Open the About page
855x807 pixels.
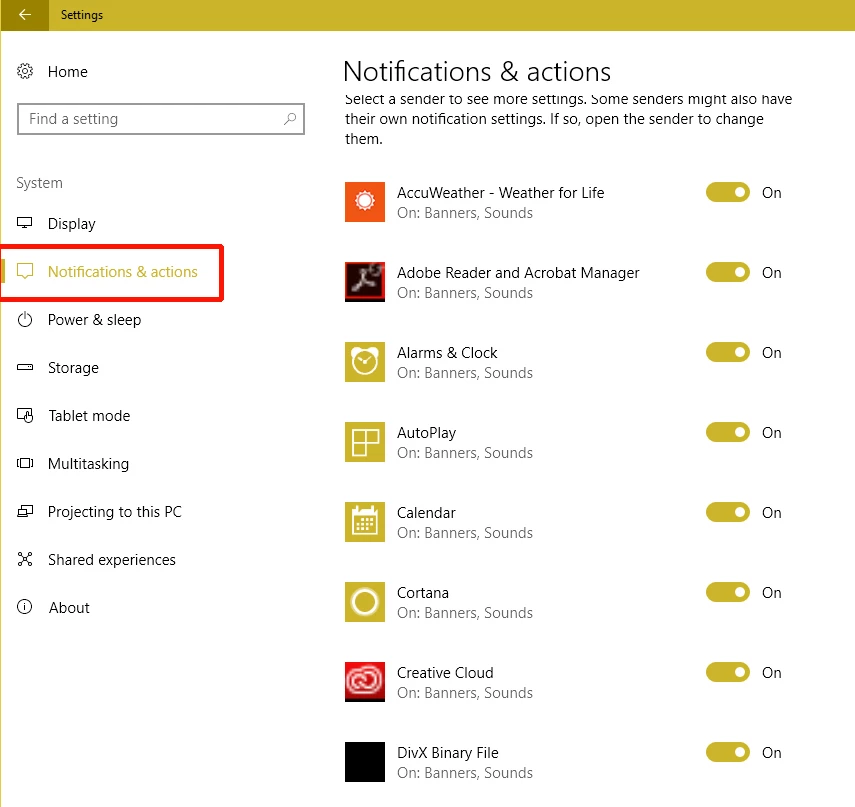tap(69, 607)
